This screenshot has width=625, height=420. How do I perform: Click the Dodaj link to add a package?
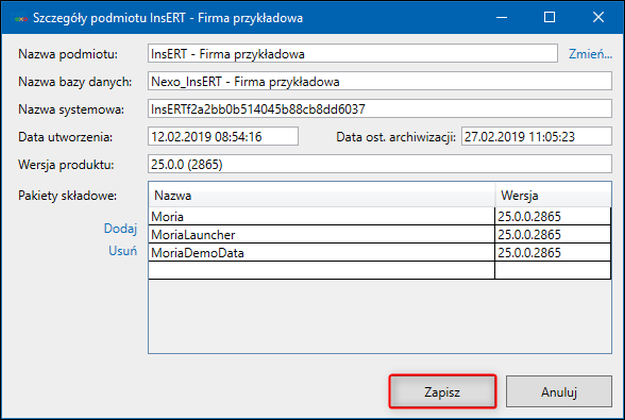[120, 229]
